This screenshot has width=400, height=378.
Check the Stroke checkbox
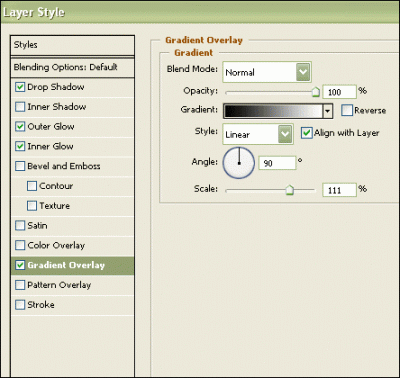coord(20,305)
